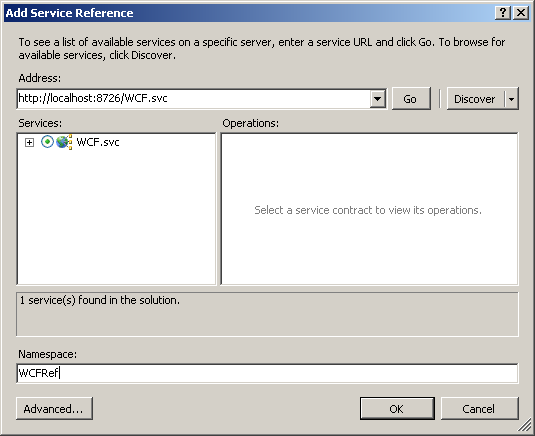Click blank space in the Services list
The height and width of the screenshot is (436, 535).
point(116,218)
